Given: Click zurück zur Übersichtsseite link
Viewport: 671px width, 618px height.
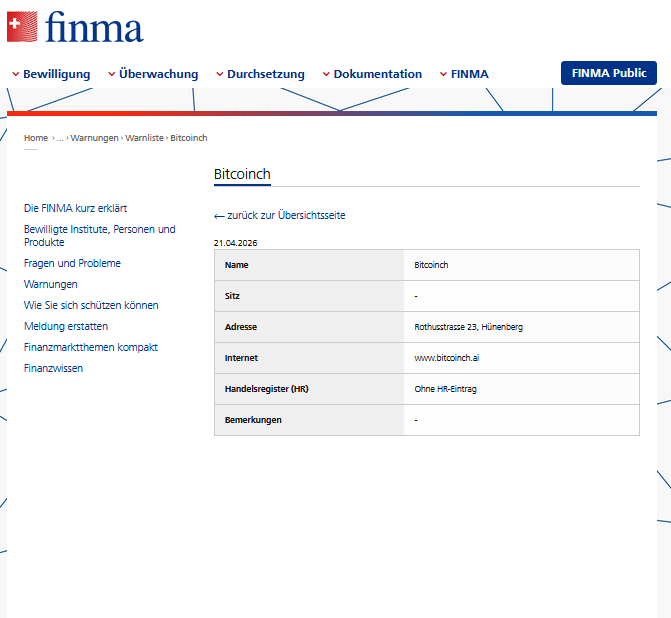Looking at the screenshot, I should (x=286, y=215).
